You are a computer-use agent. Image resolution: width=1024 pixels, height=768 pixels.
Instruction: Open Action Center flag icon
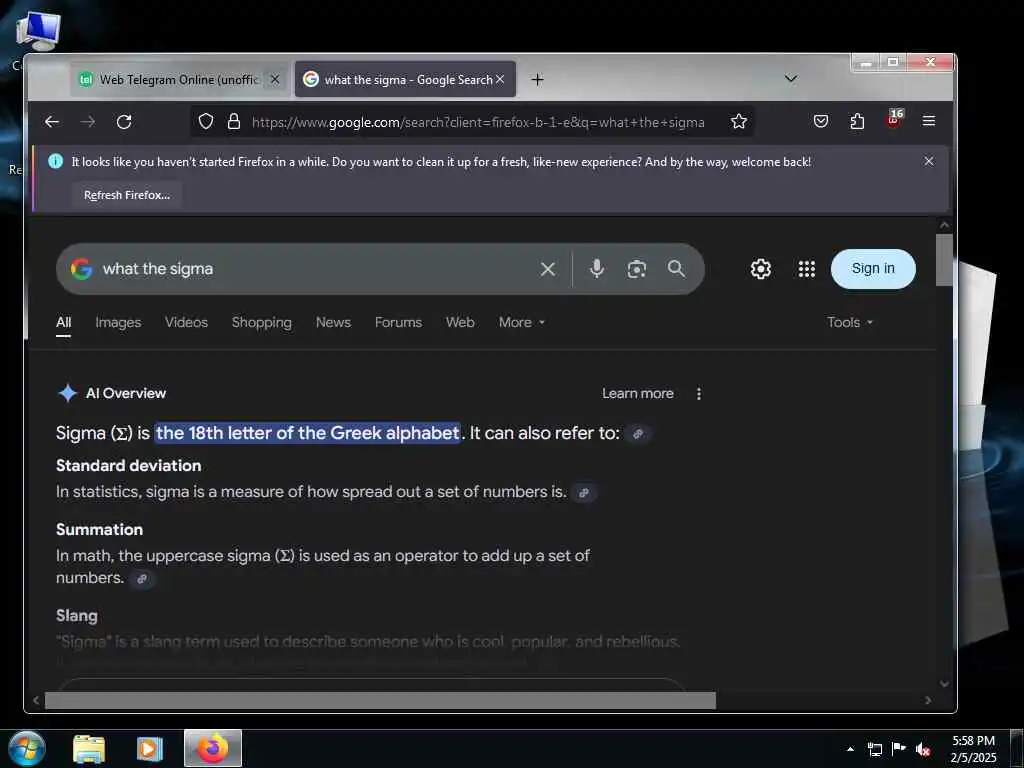899,750
